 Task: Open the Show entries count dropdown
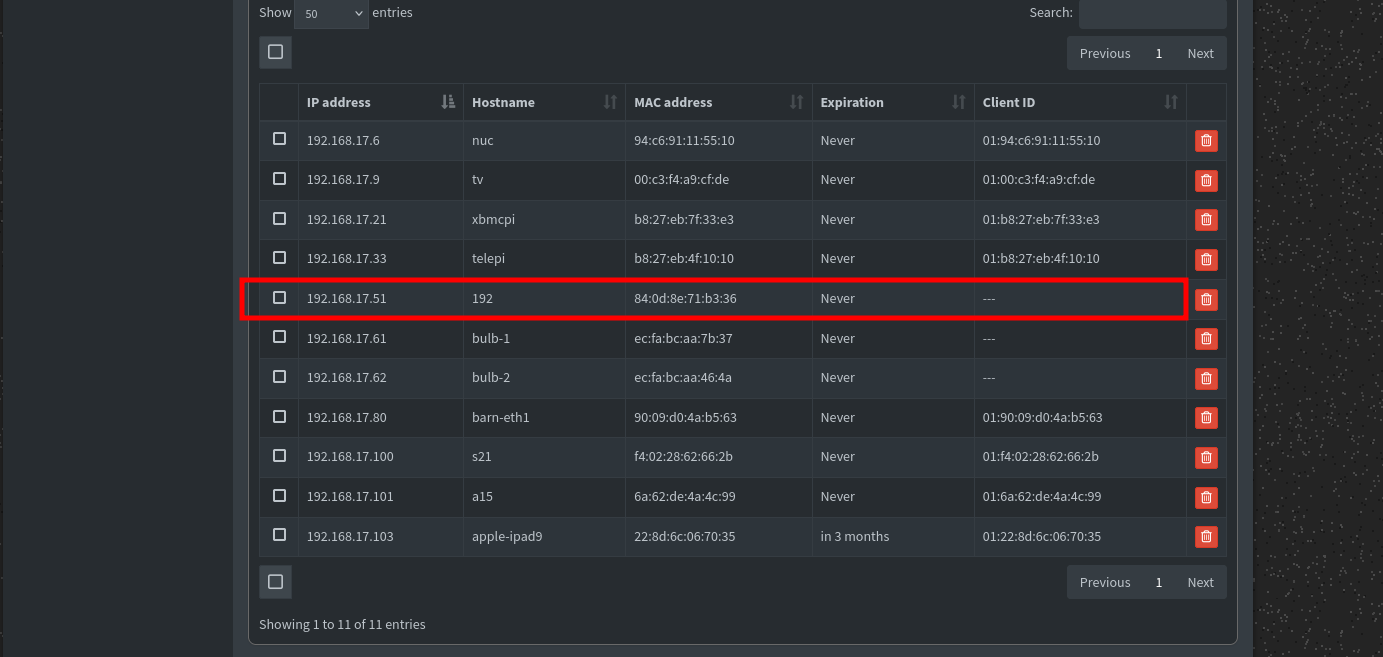pyautogui.click(x=331, y=14)
